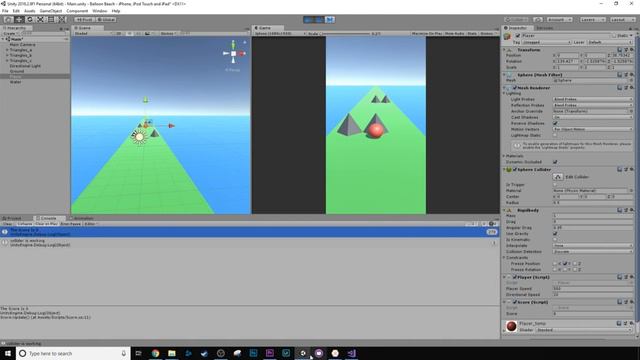Open the Component menu
Screen dimensions: 640x360
tap(77, 11)
